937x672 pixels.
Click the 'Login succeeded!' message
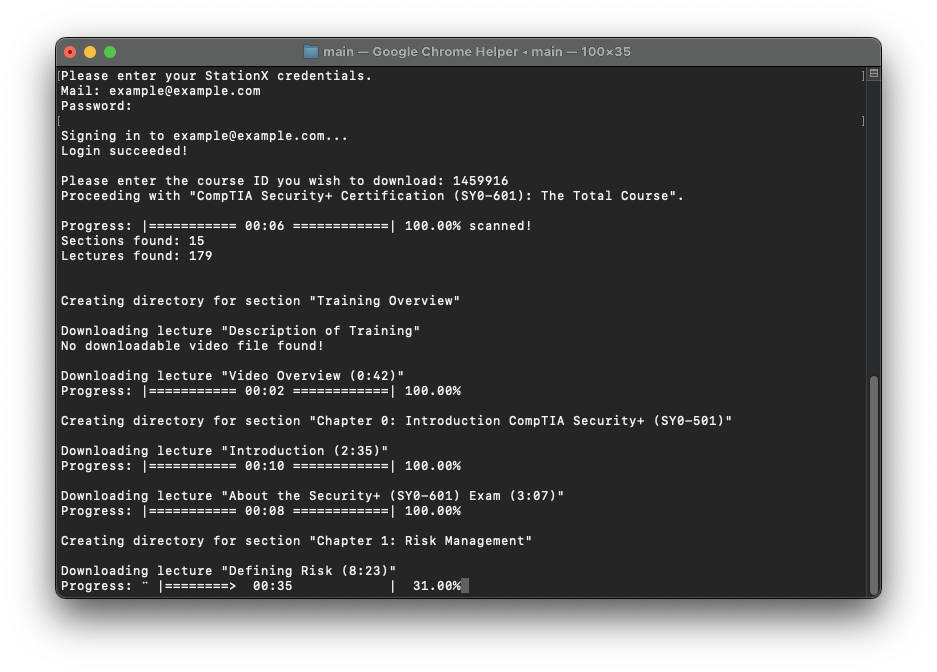click(123, 150)
